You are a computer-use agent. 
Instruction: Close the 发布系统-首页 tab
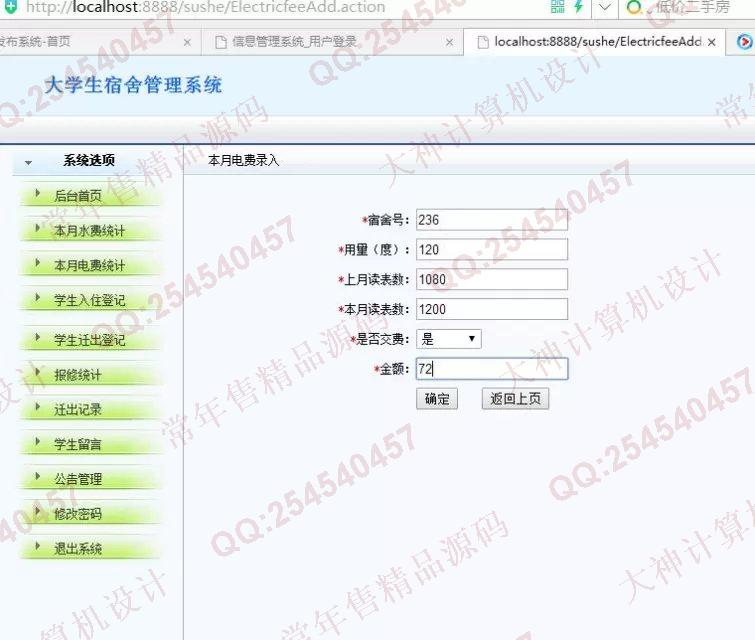click(187, 42)
